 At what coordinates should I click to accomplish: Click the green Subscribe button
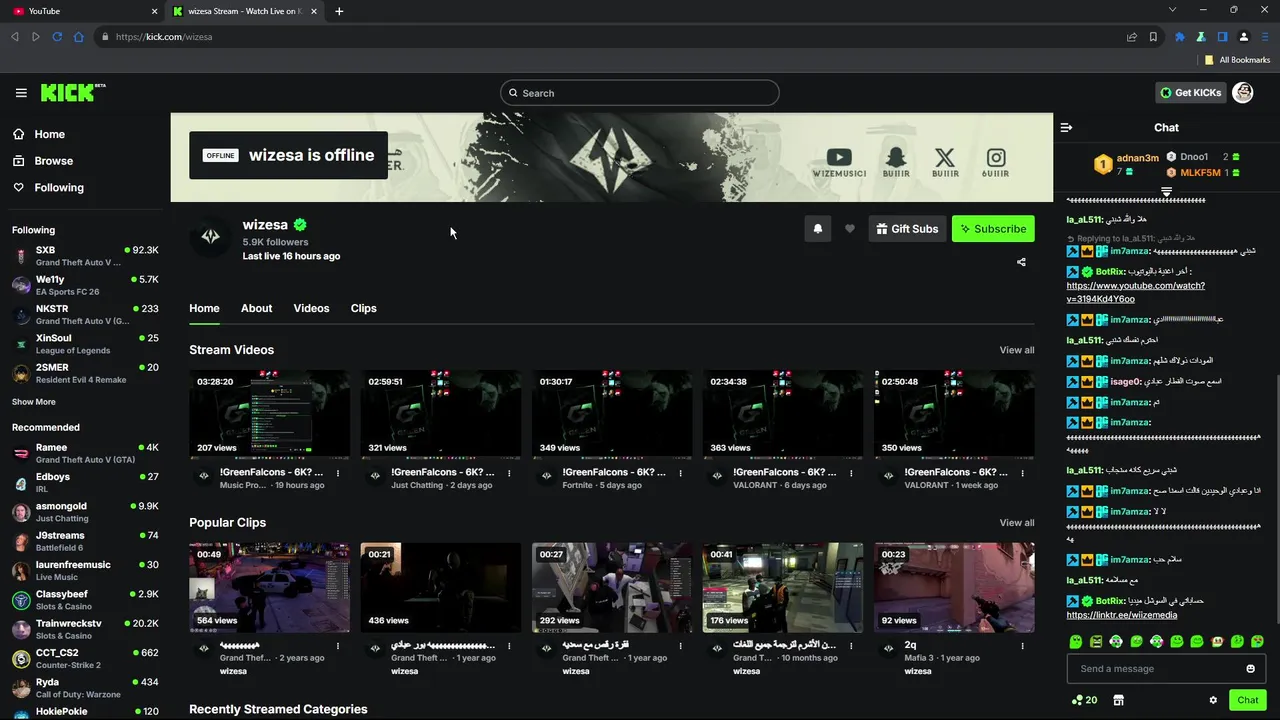click(993, 229)
